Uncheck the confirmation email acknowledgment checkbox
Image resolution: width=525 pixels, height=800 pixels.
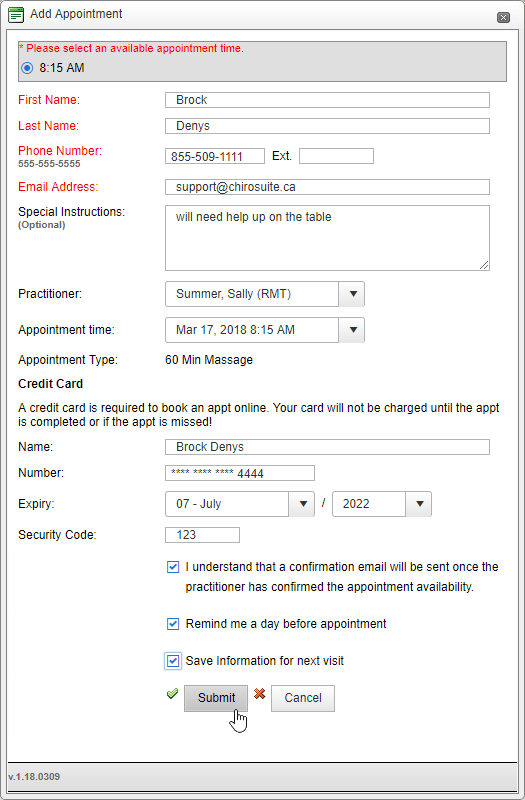pos(173,567)
